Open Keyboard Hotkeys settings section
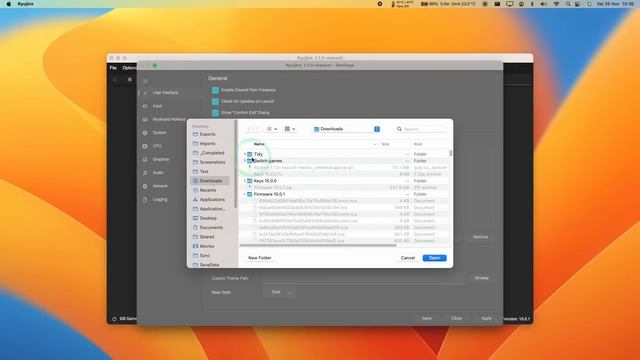Image resolution: width=640 pixels, height=360 pixels. tap(169, 119)
